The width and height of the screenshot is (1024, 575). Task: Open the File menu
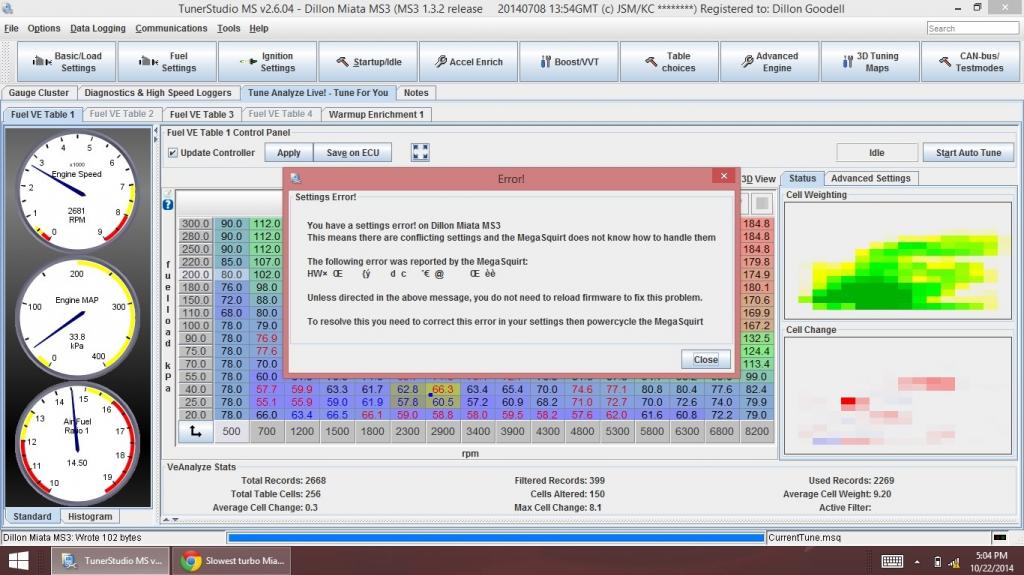[x=11, y=28]
